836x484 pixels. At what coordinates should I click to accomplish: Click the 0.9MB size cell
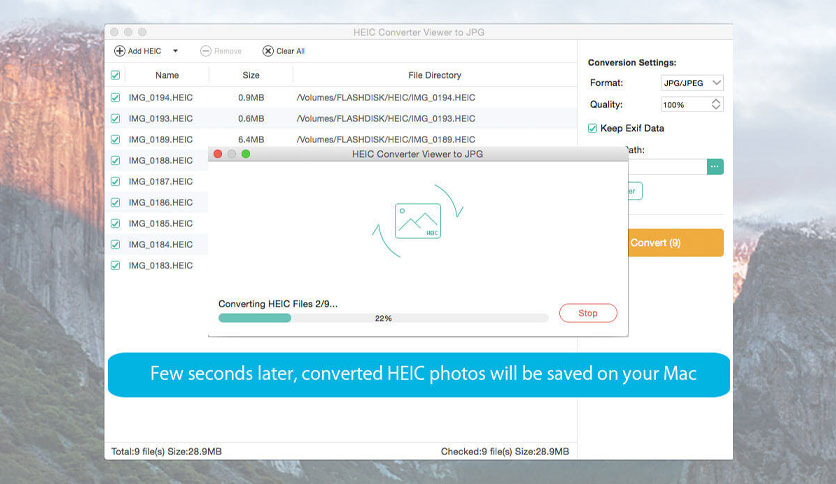pyautogui.click(x=251, y=98)
